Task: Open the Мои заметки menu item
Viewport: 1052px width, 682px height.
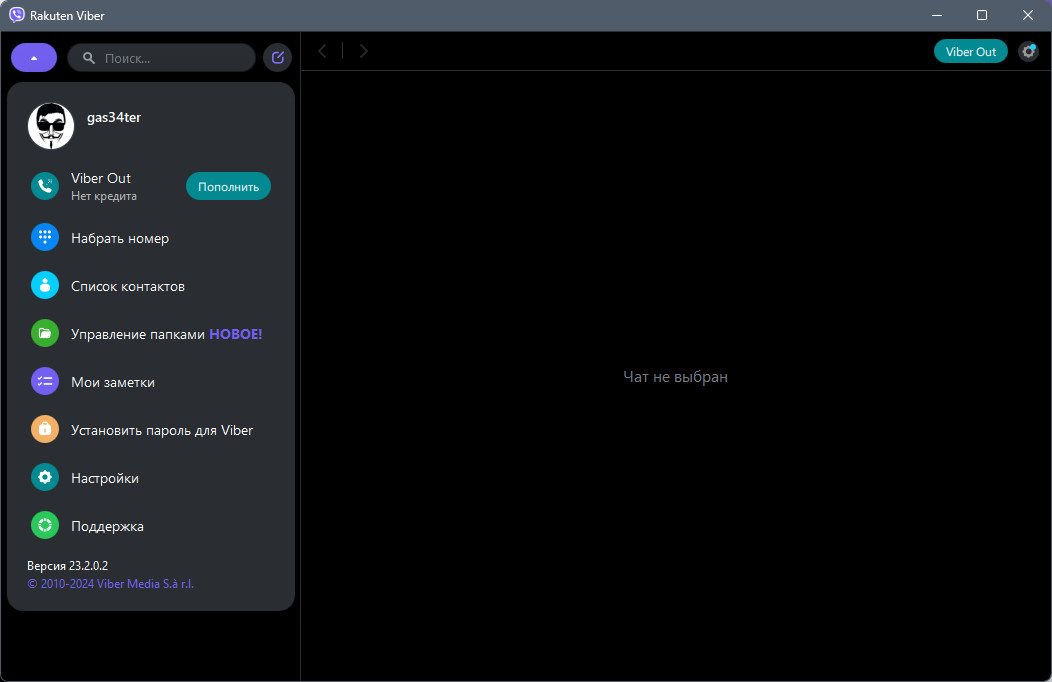Action: [x=113, y=382]
